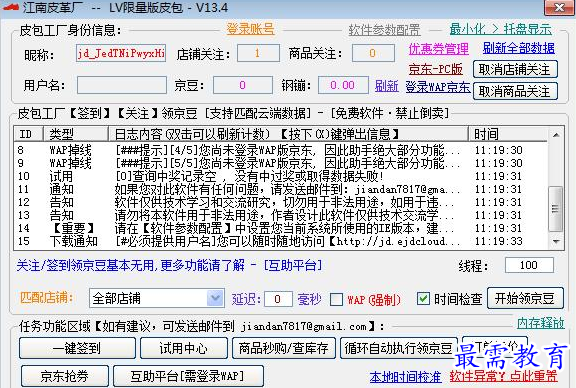Select log row 14 【重要】
Image resolution: width=576 pixels, height=388 pixels.
click(281, 228)
